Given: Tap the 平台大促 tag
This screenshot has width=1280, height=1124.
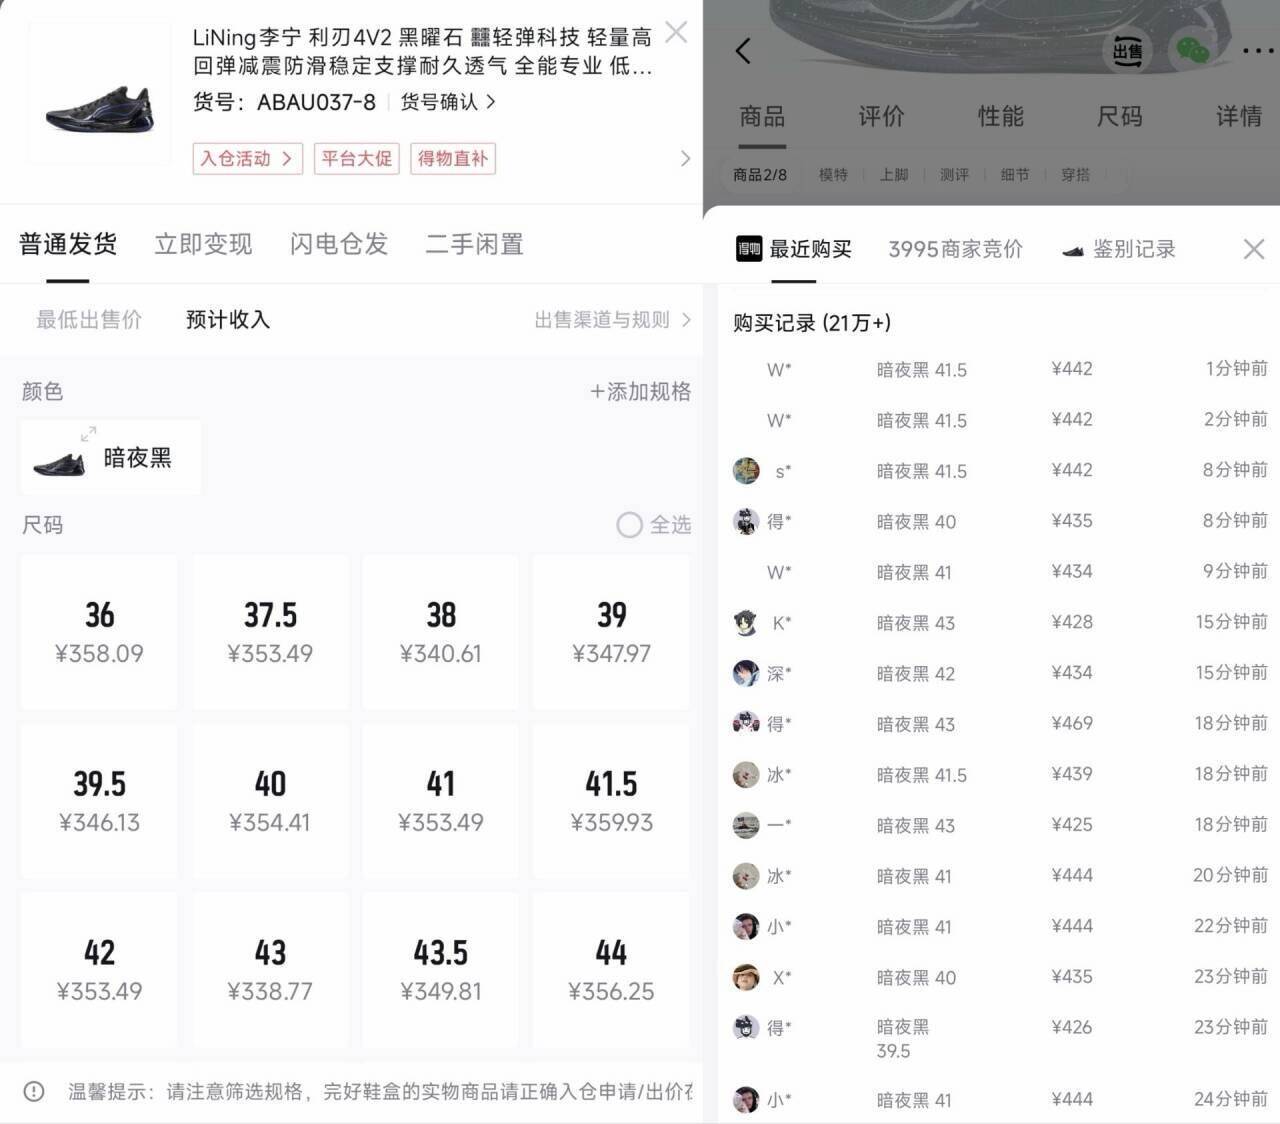Looking at the screenshot, I should 357,159.
